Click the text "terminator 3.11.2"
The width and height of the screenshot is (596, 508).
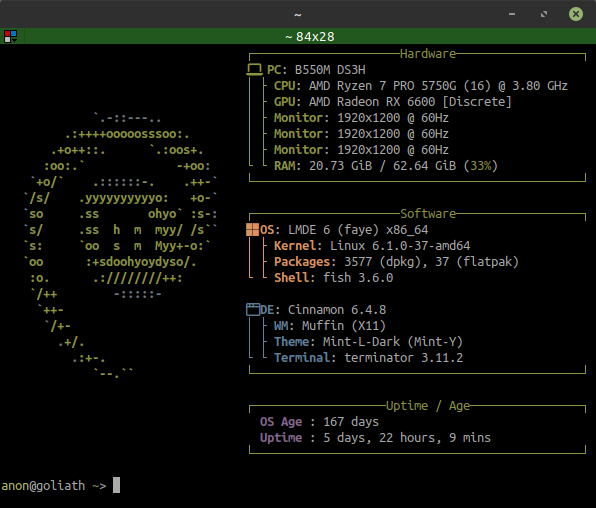coord(404,357)
